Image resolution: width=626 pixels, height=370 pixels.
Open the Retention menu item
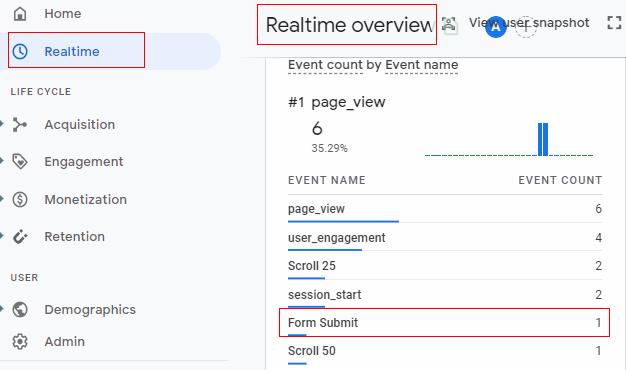click(74, 237)
